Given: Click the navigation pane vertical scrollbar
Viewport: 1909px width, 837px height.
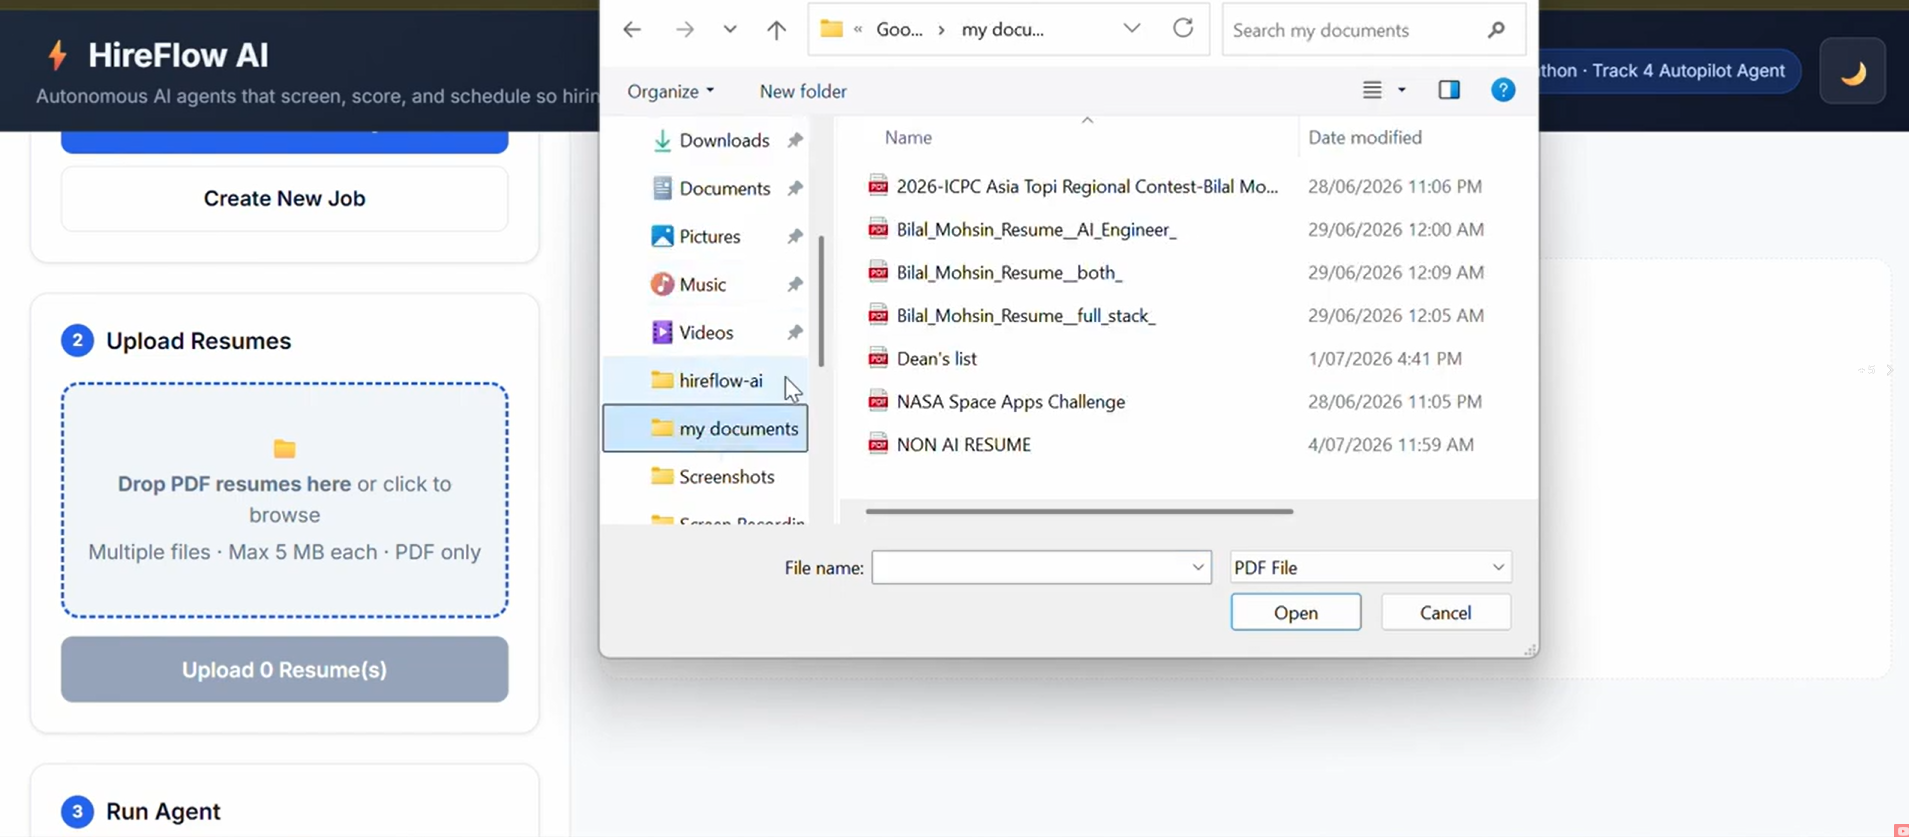Looking at the screenshot, I should click(821, 300).
